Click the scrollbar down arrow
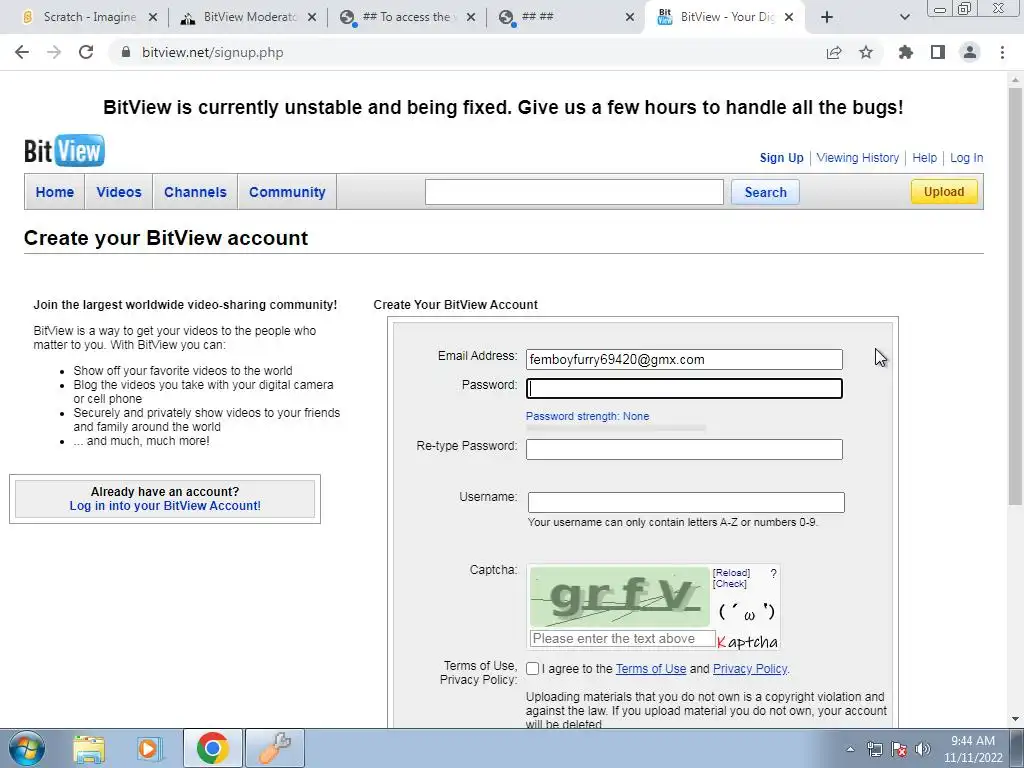Image resolution: width=1024 pixels, height=768 pixels. pyautogui.click(x=1015, y=719)
